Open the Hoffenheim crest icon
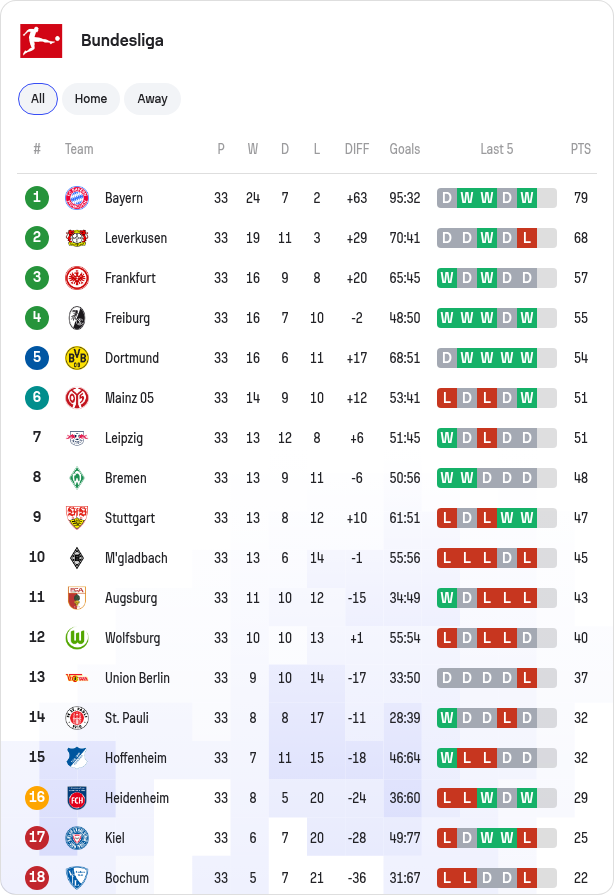614x895 pixels. (77, 757)
